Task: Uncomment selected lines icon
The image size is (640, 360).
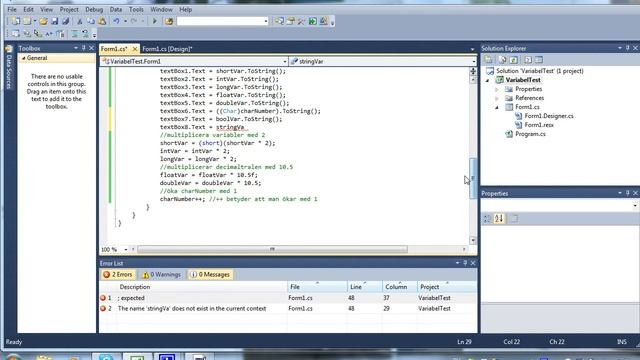Action: [85, 34]
